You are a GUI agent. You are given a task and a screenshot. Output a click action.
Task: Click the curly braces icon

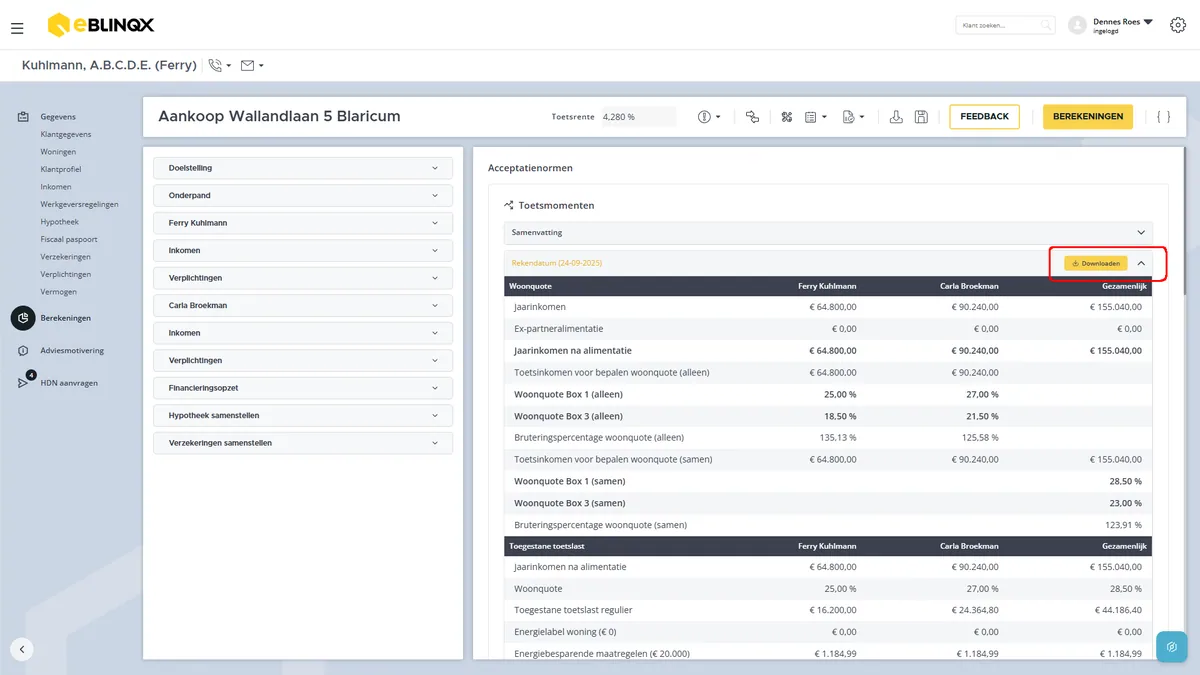click(1163, 117)
